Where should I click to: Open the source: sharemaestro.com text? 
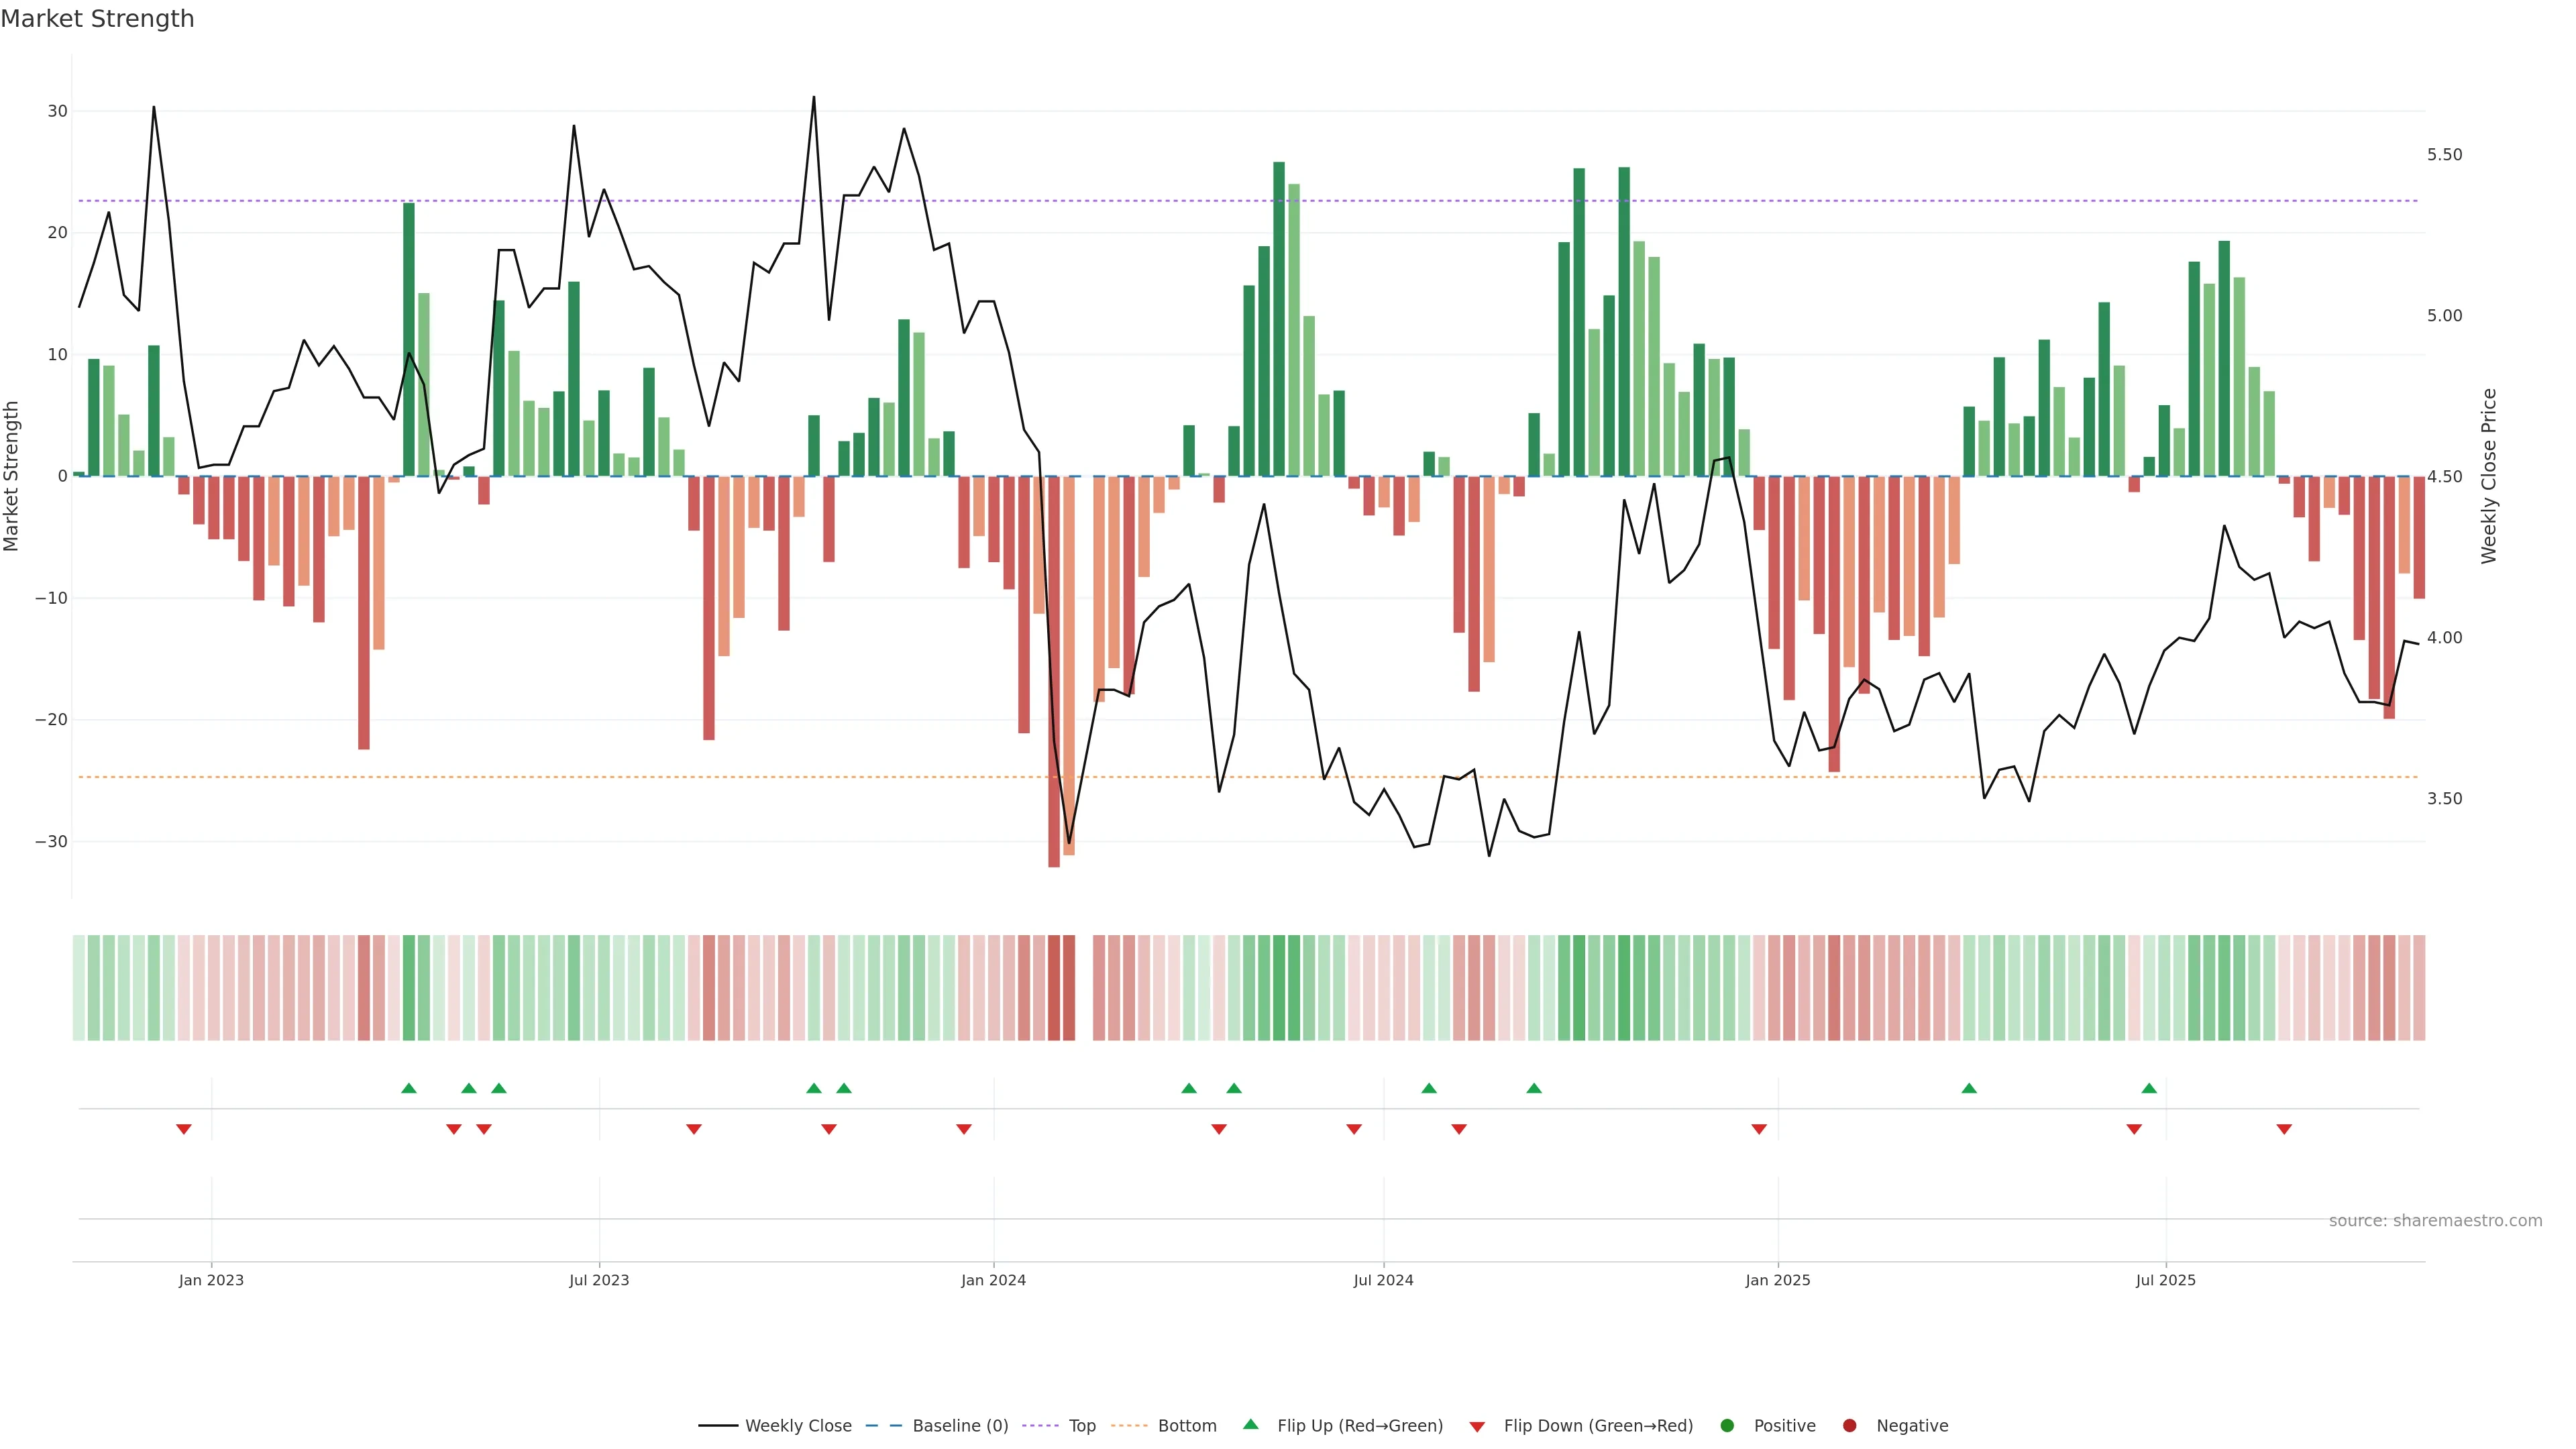[2435, 1221]
